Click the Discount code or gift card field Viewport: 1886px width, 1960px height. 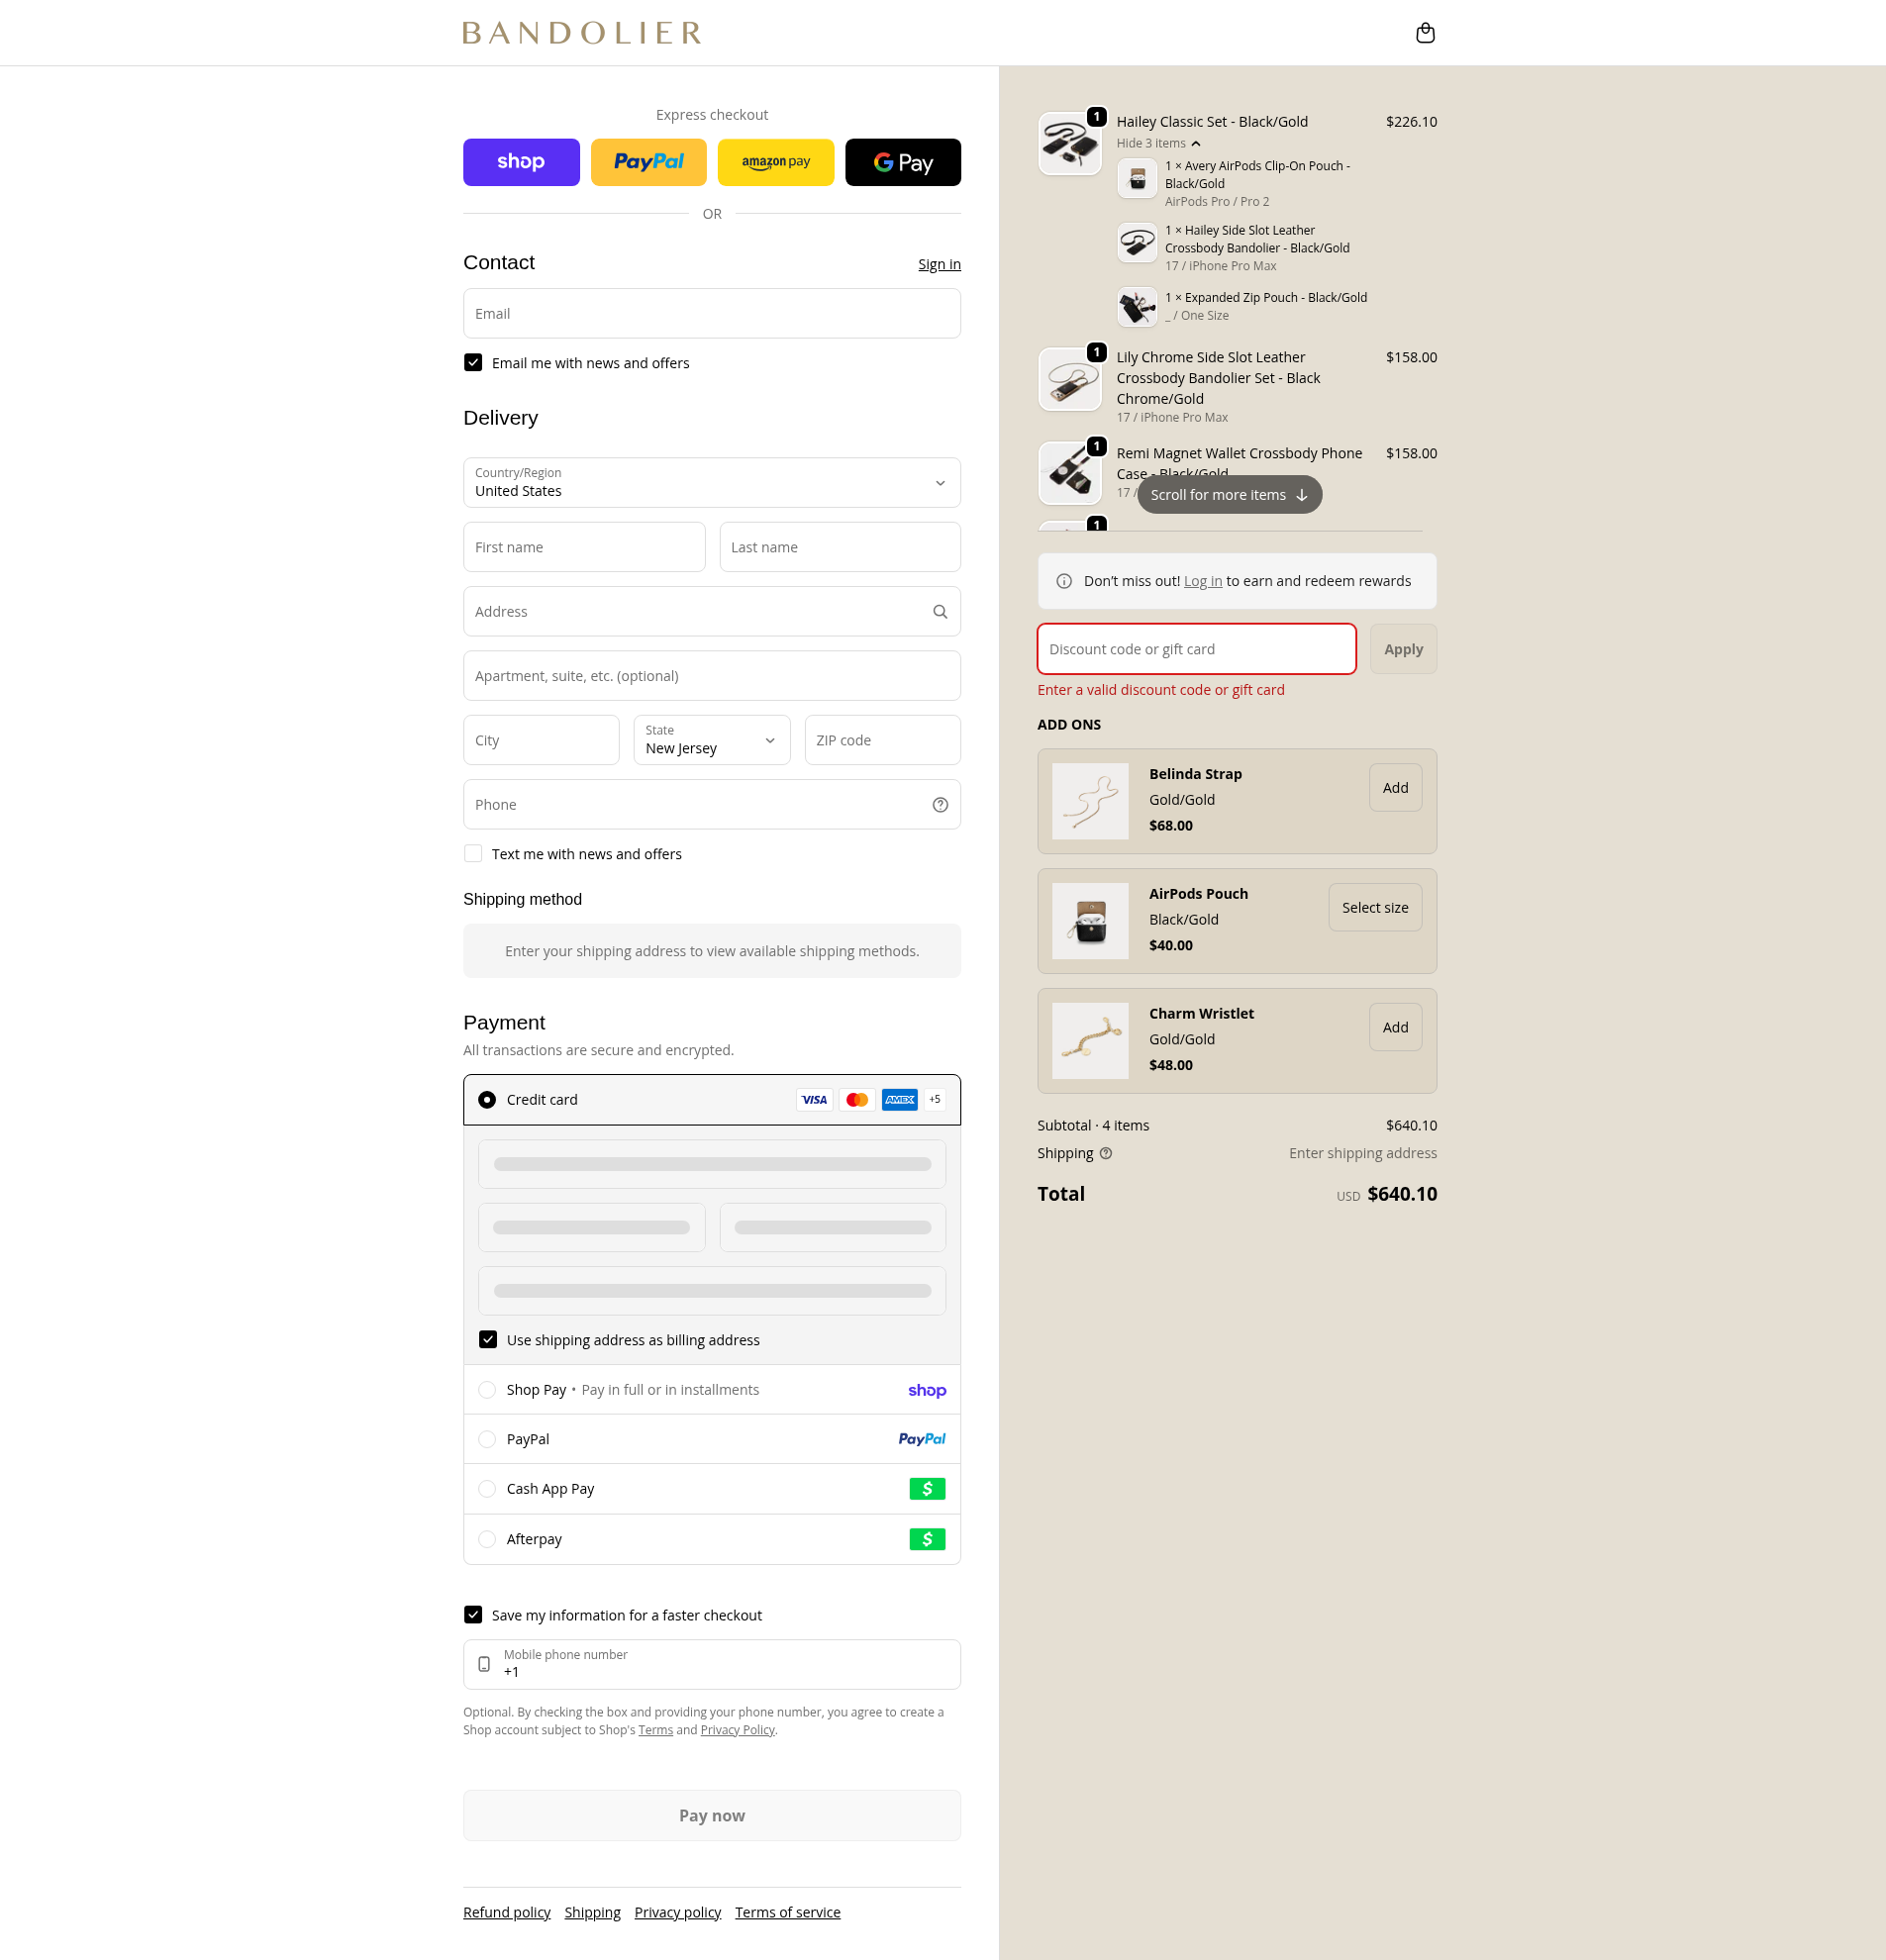(1195, 649)
